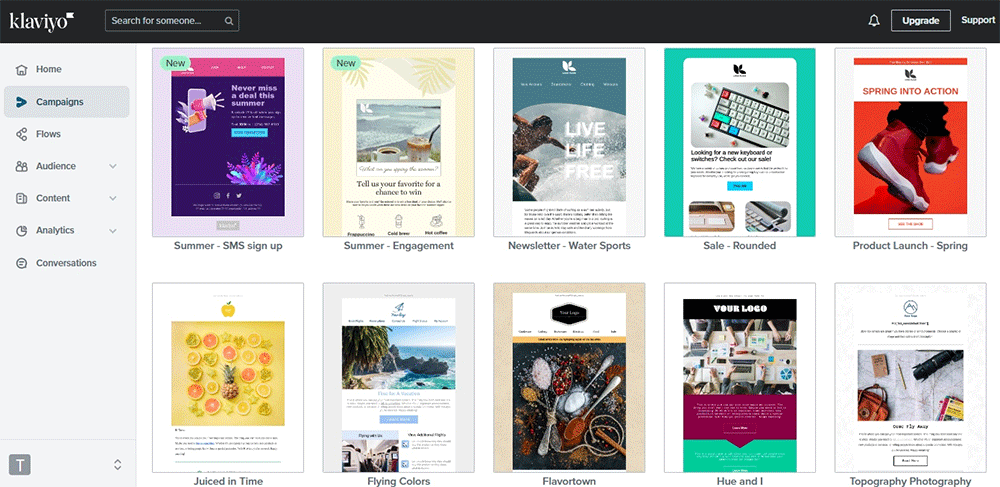Expand the Analytics submenu chevron

[x=113, y=230]
